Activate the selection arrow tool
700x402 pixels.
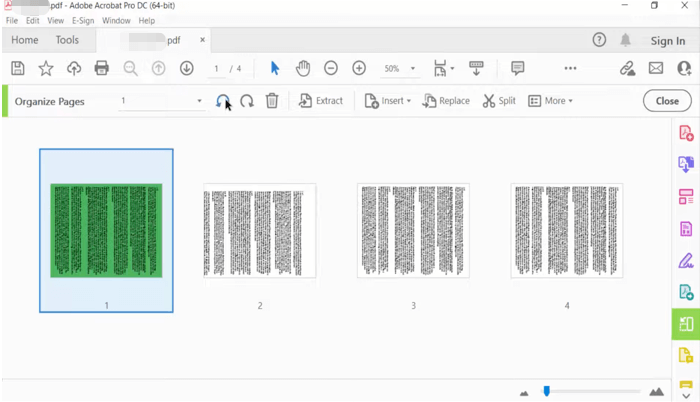[x=275, y=68]
